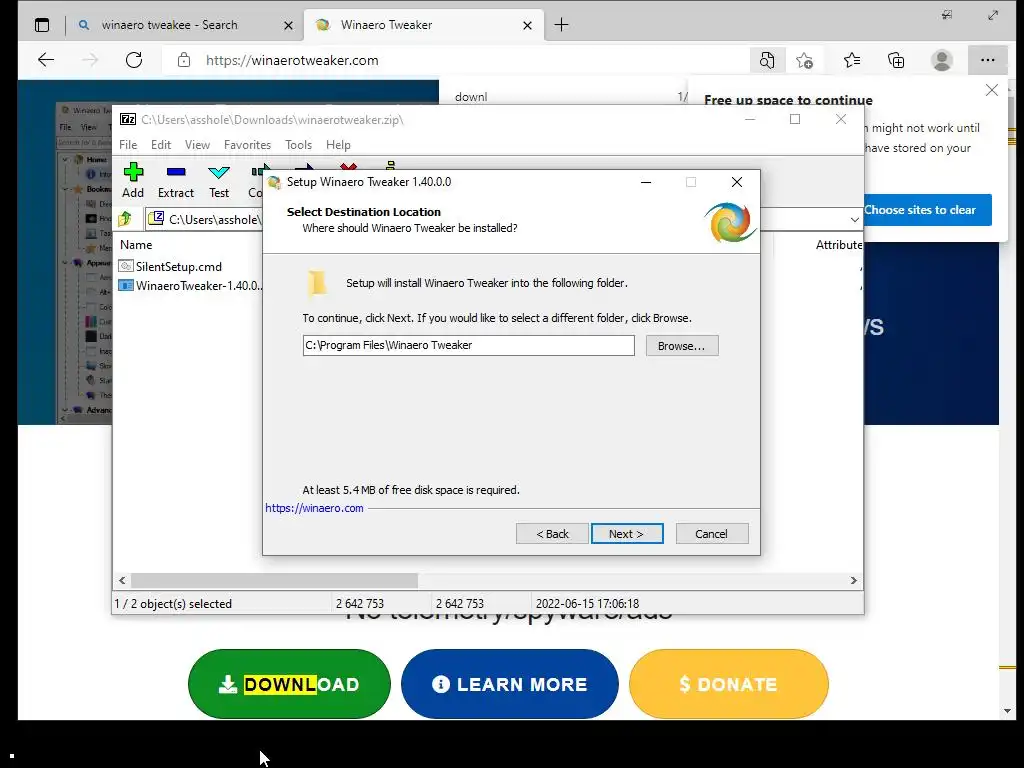Close the Winaero Tweaker browser tab
1024x768 pixels.
click(528, 25)
